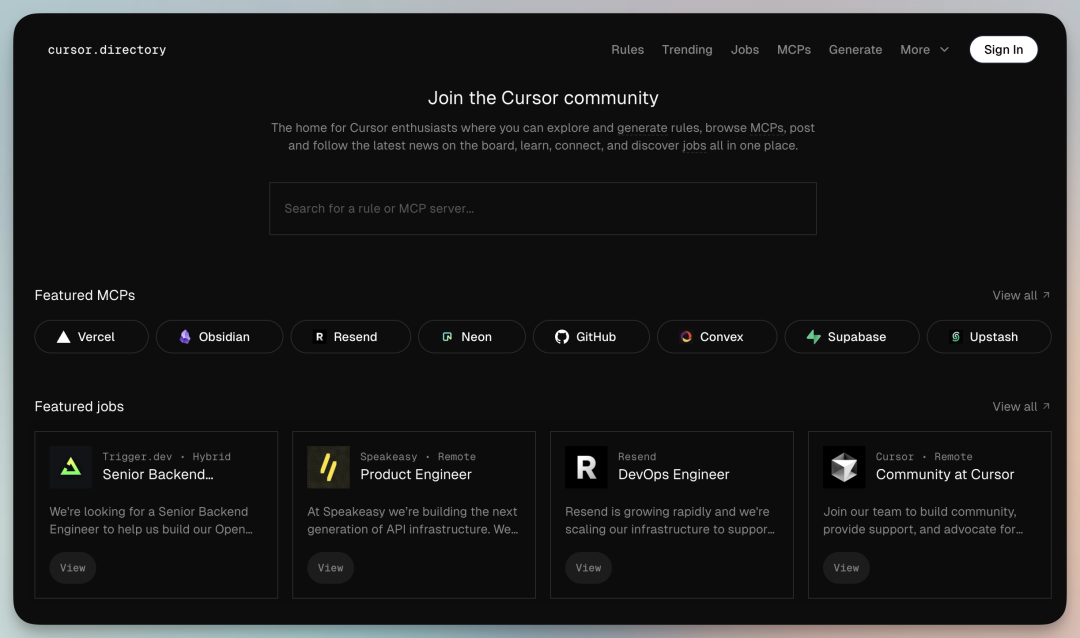Select the Supabase MCP chip label
Image resolution: width=1080 pixels, height=638 pixels.
(x=856, y=337)
